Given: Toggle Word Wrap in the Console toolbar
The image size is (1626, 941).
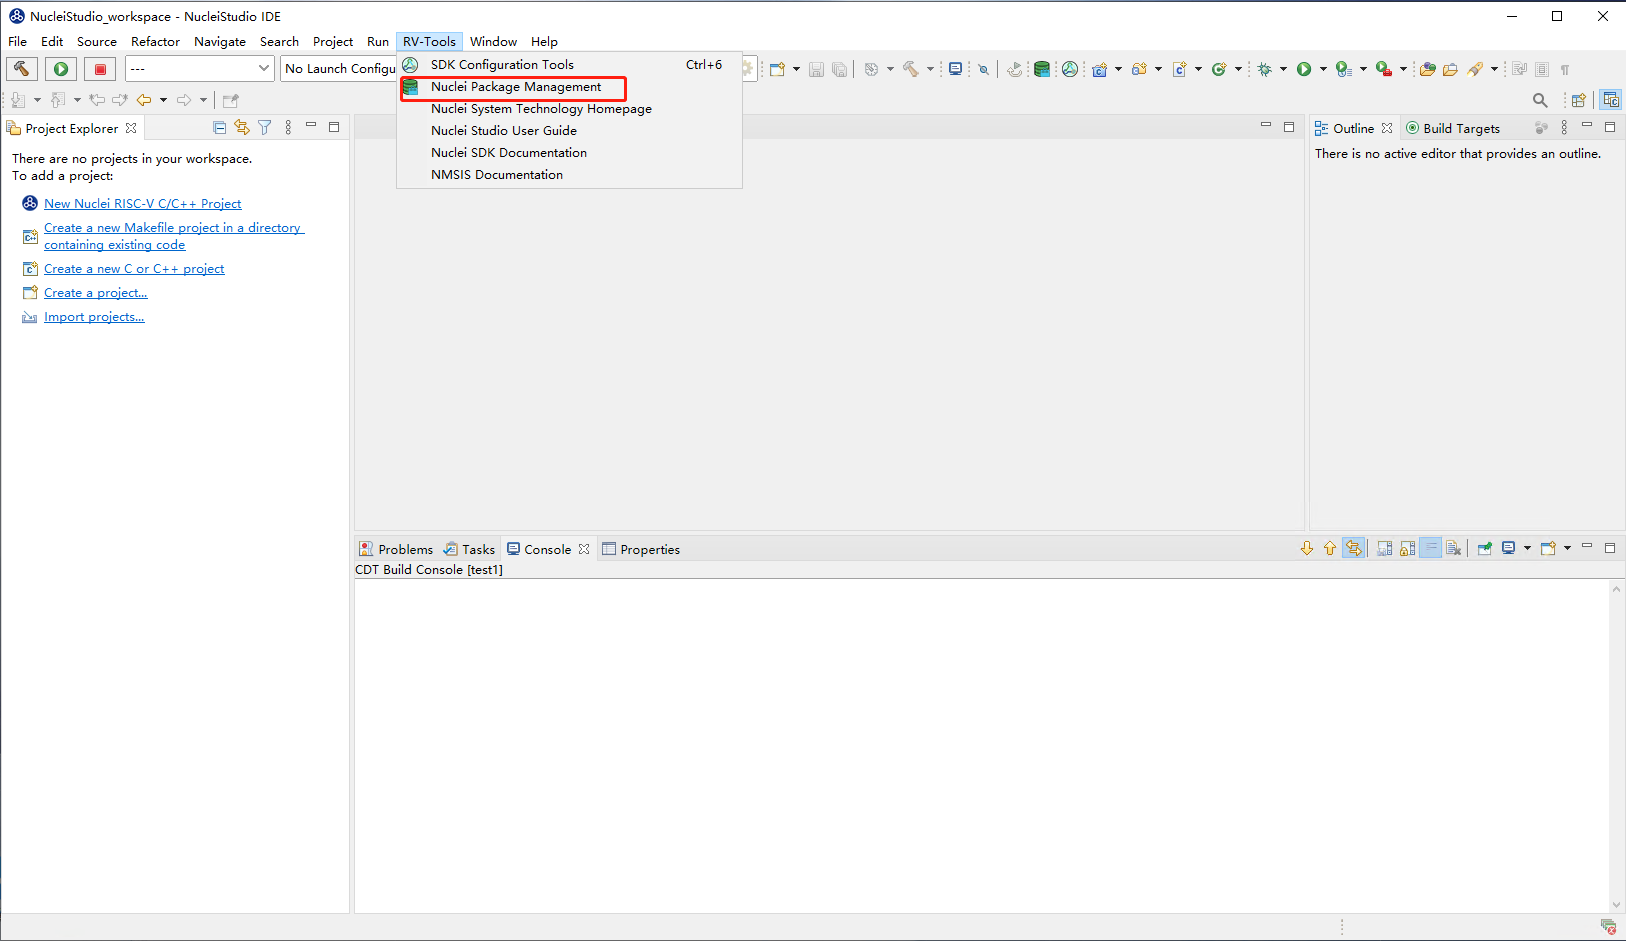Looking at the screenshot, I should (1431, 548).
